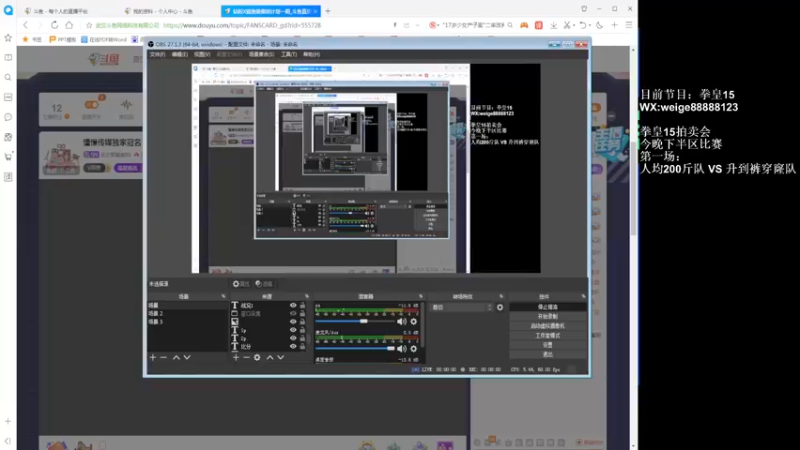The width and height of the screenshot is (800, 450).
Task: Open the search icon in browser left sidebar
Action: [8, 78]
